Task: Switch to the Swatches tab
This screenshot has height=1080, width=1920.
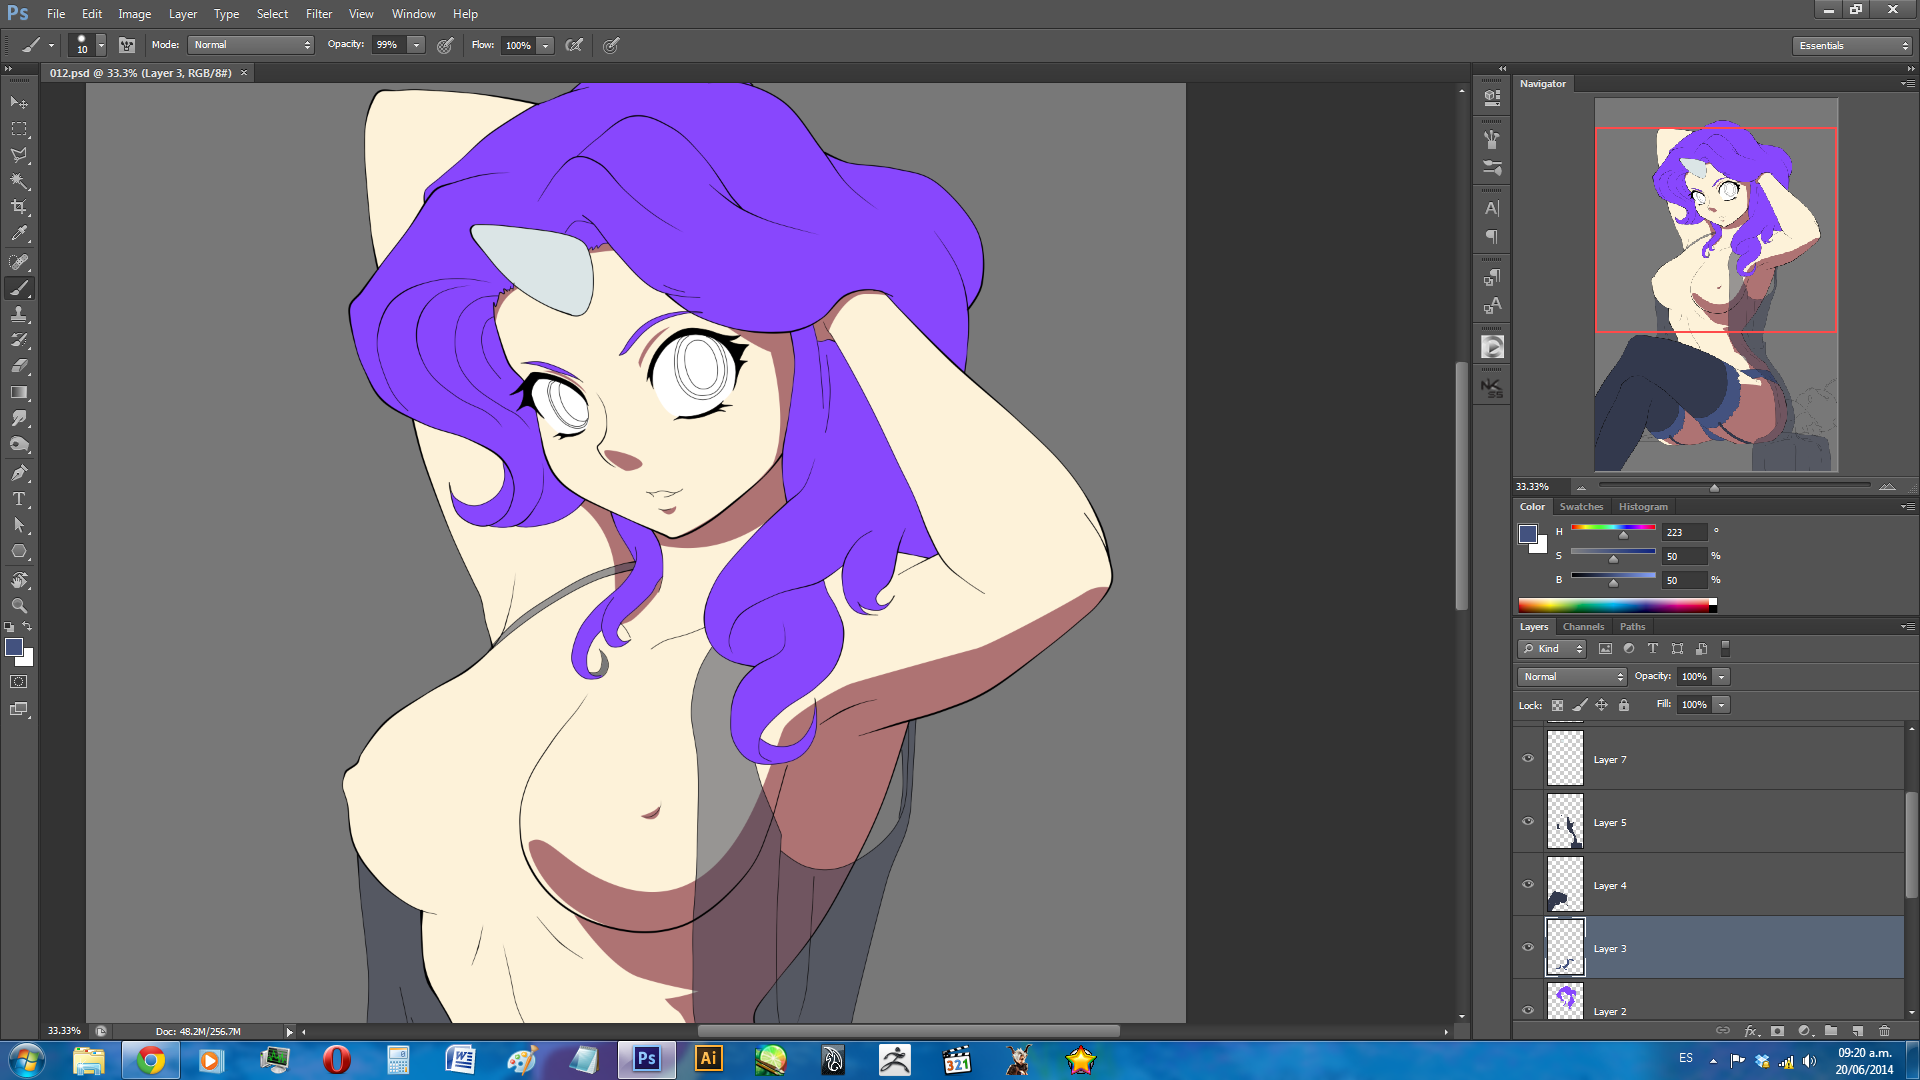Action: pos(1580,507)
